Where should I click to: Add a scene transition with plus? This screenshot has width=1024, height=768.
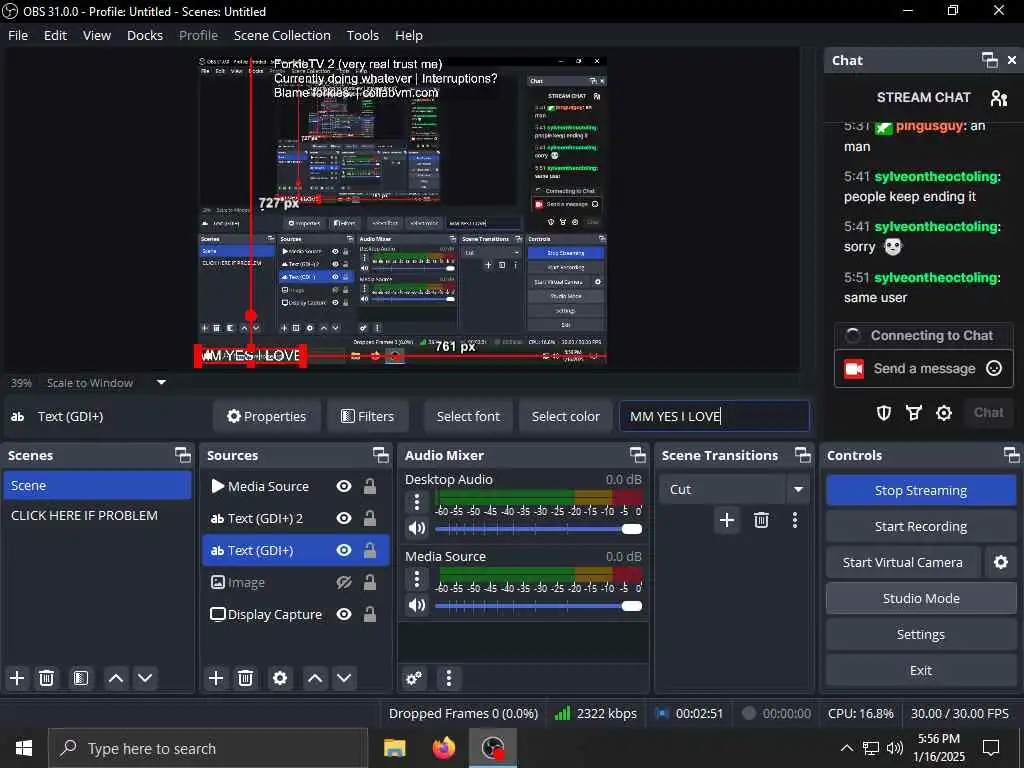click(x=727, y=520)
